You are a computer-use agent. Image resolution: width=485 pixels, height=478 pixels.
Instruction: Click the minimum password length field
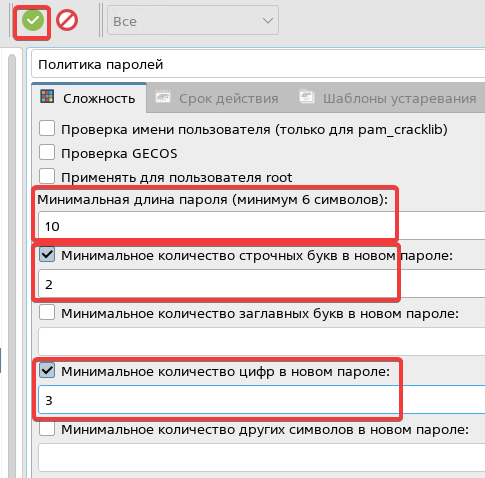(262, 226)
